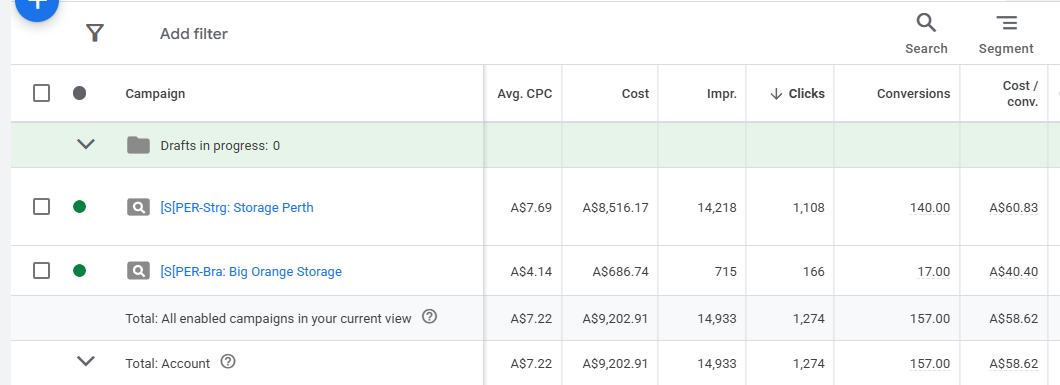Sort by the Clicks column header
Screen dimensions: 1060x385
click(798, 94)
